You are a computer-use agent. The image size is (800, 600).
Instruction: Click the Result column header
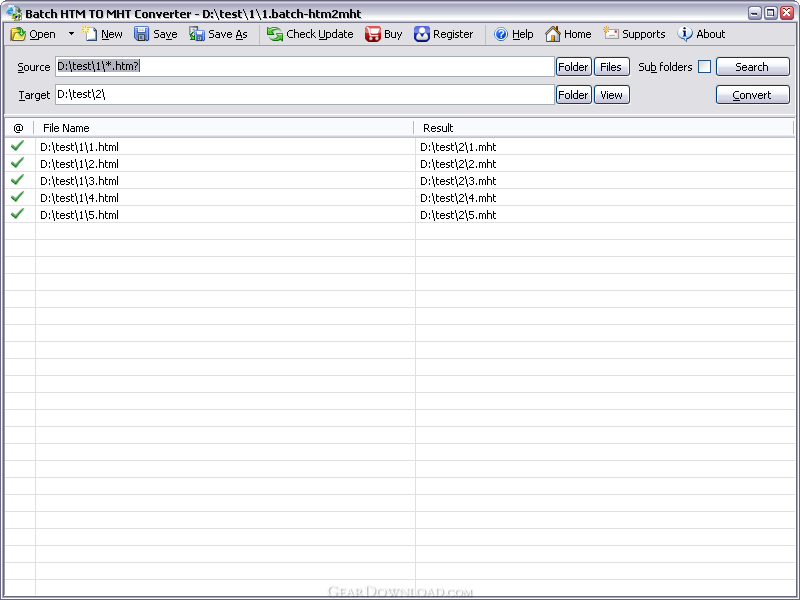(x=604, y=128)
